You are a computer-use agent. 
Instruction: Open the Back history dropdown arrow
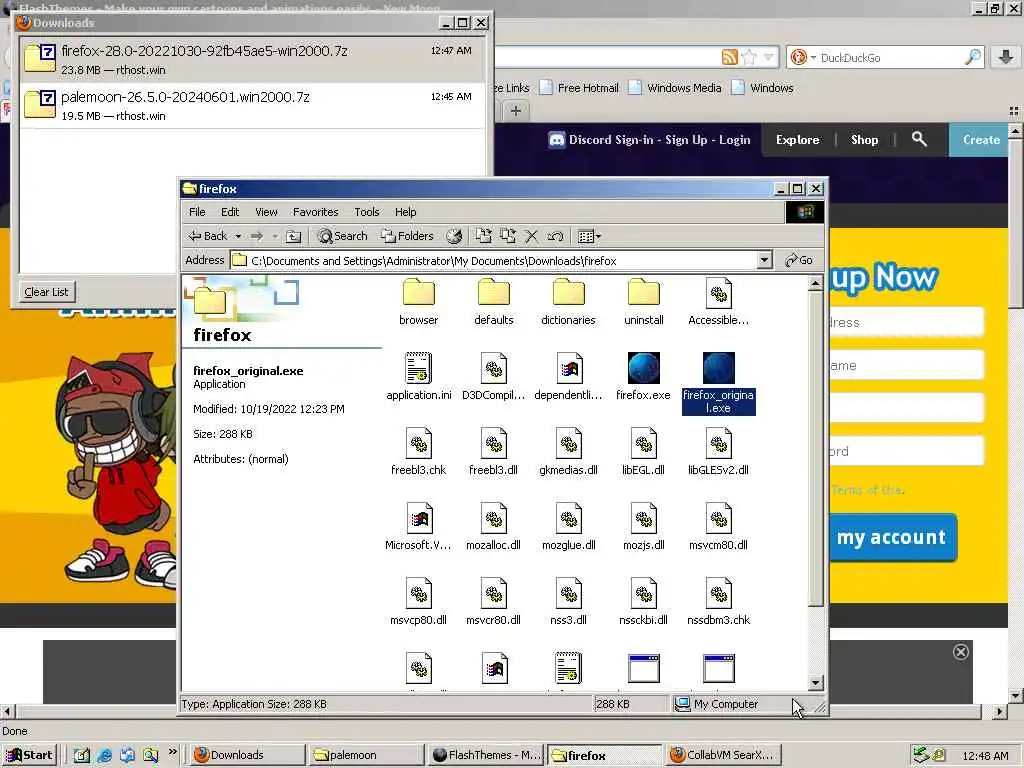click(238, 236)
